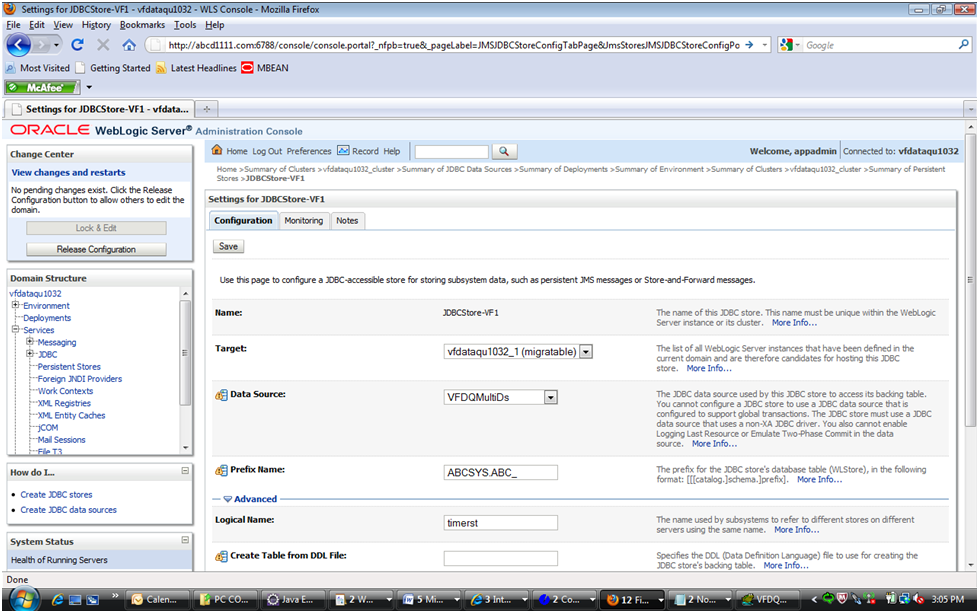Open View changes and restarts link

68,172
